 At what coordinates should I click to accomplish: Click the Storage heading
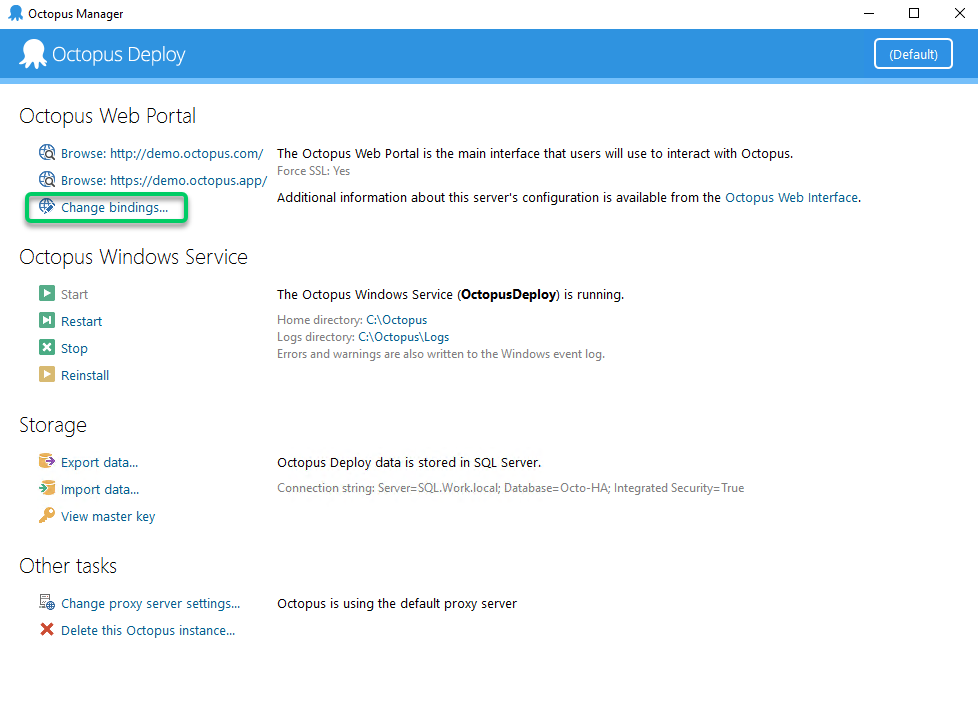[53, 425]
